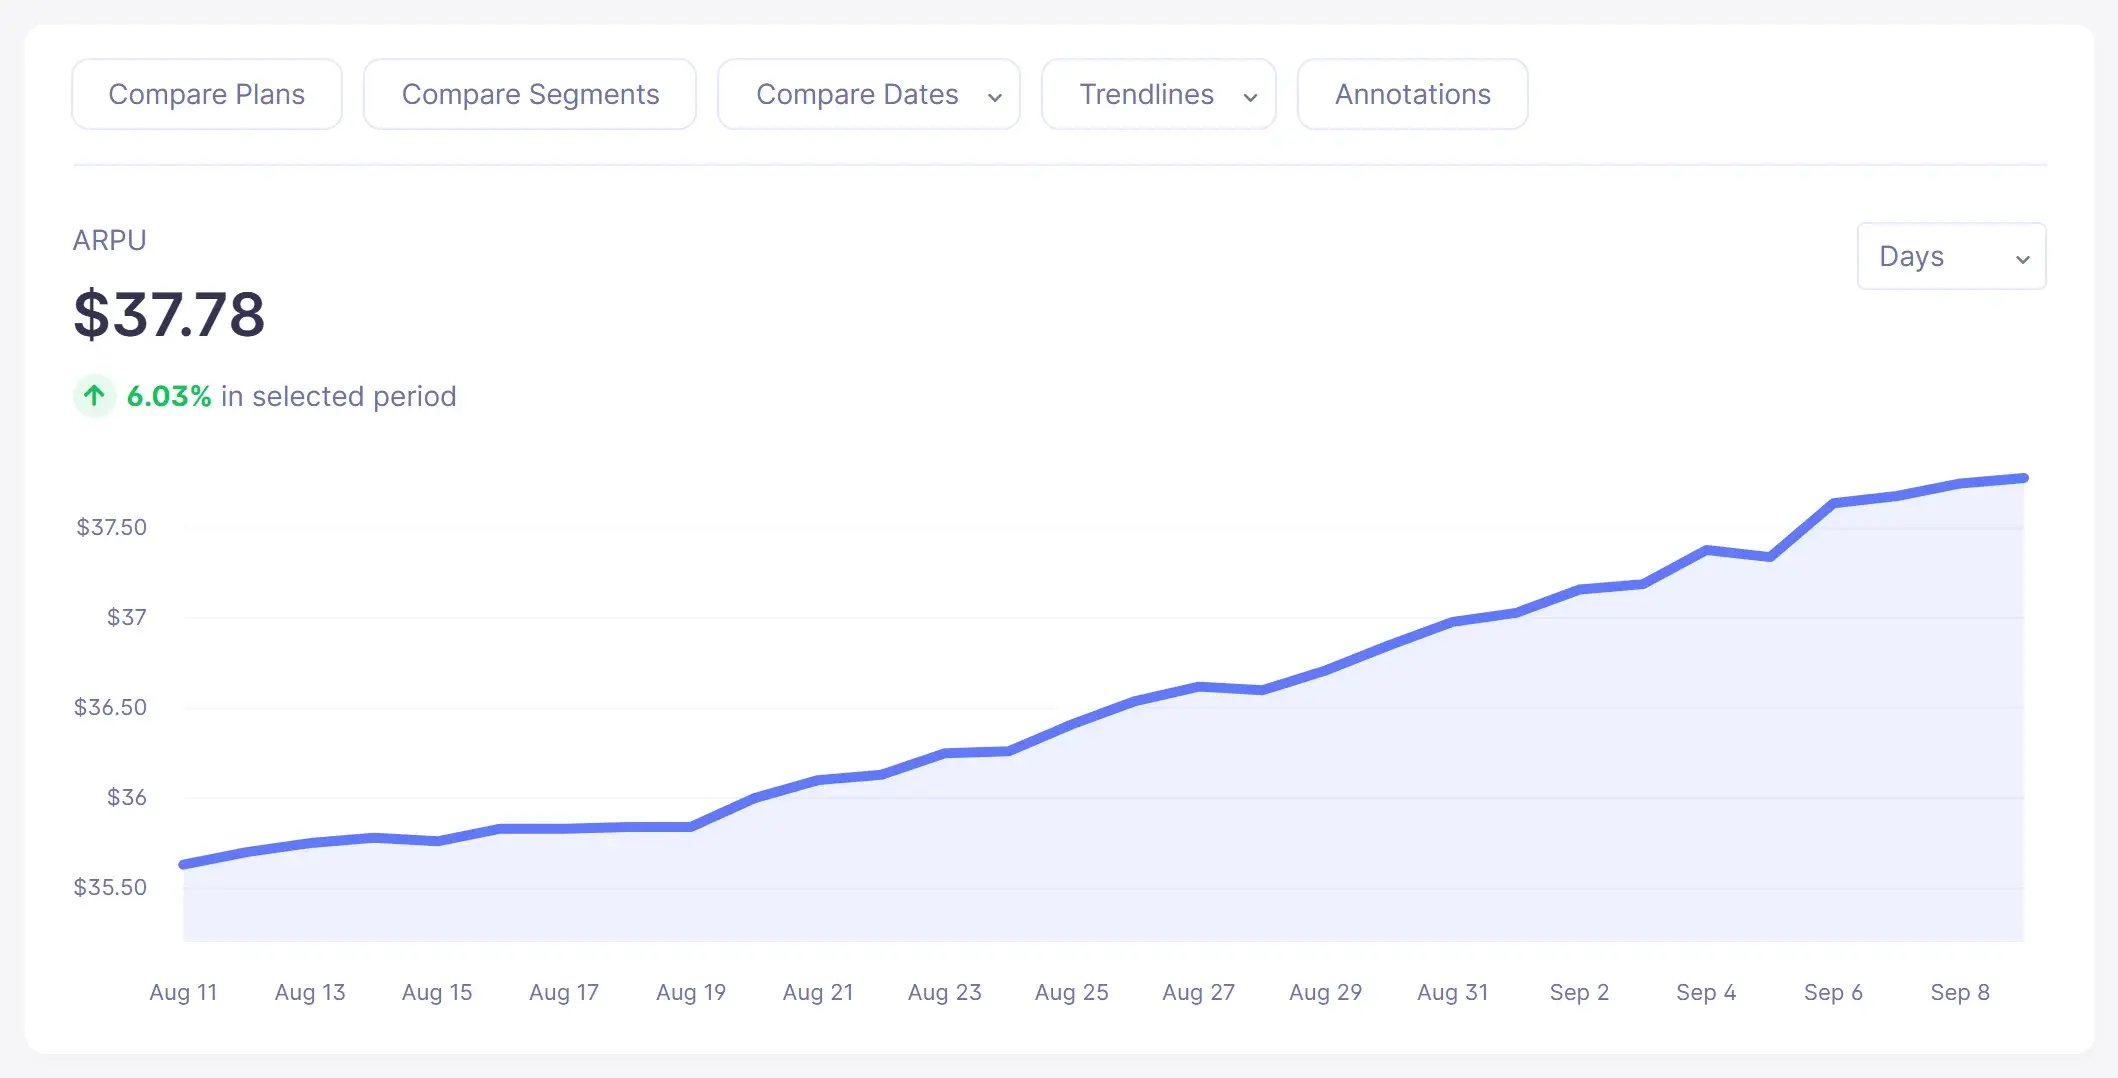Select the Aug 31 axis label

tap(1453, 992)
